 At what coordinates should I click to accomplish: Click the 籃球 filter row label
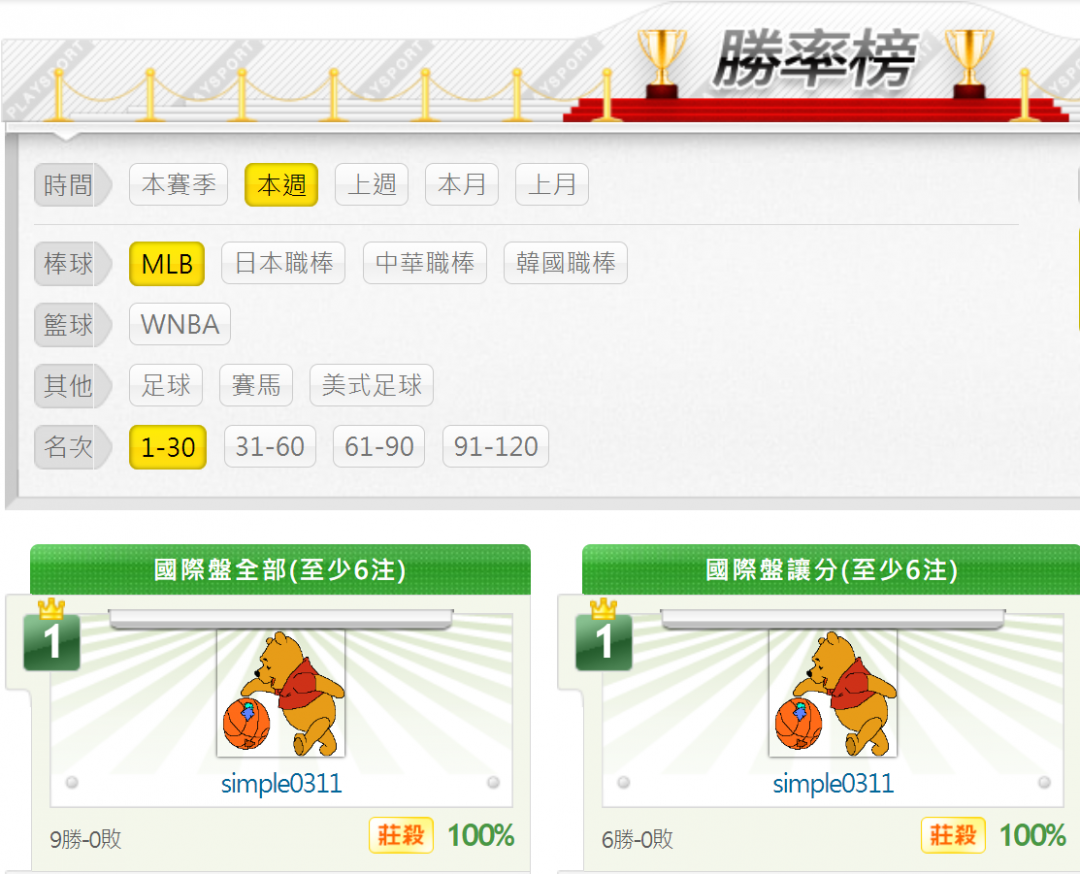pos(72,324)
